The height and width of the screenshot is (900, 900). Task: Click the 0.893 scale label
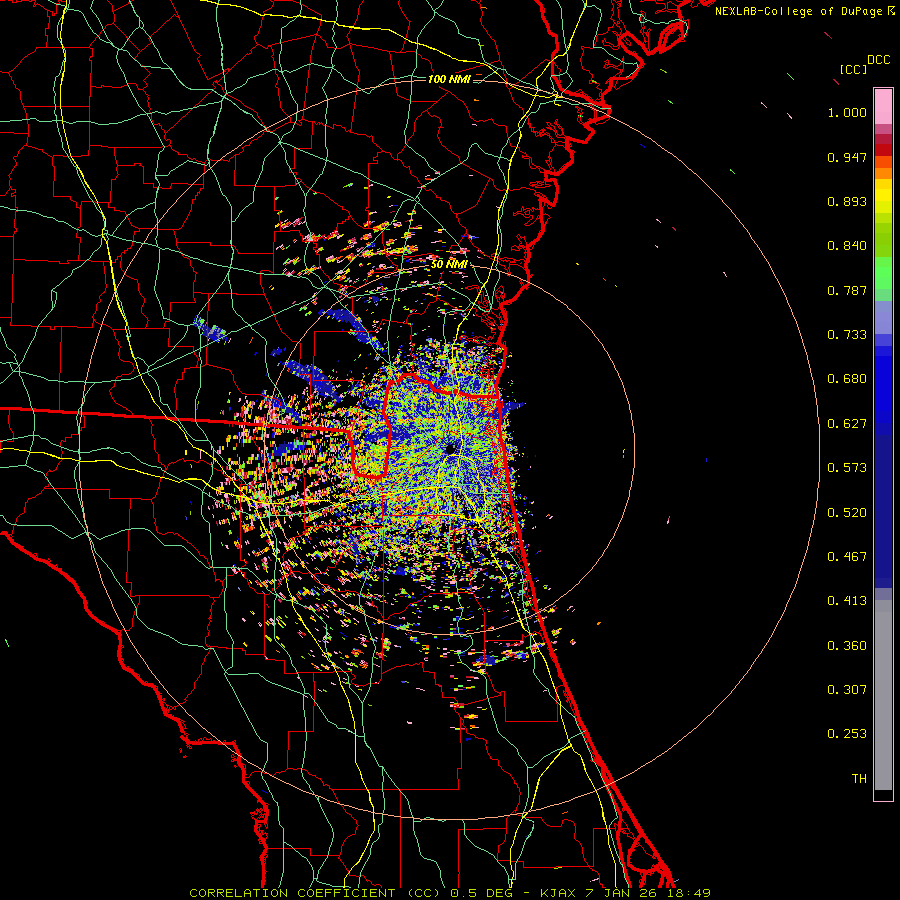847,201
